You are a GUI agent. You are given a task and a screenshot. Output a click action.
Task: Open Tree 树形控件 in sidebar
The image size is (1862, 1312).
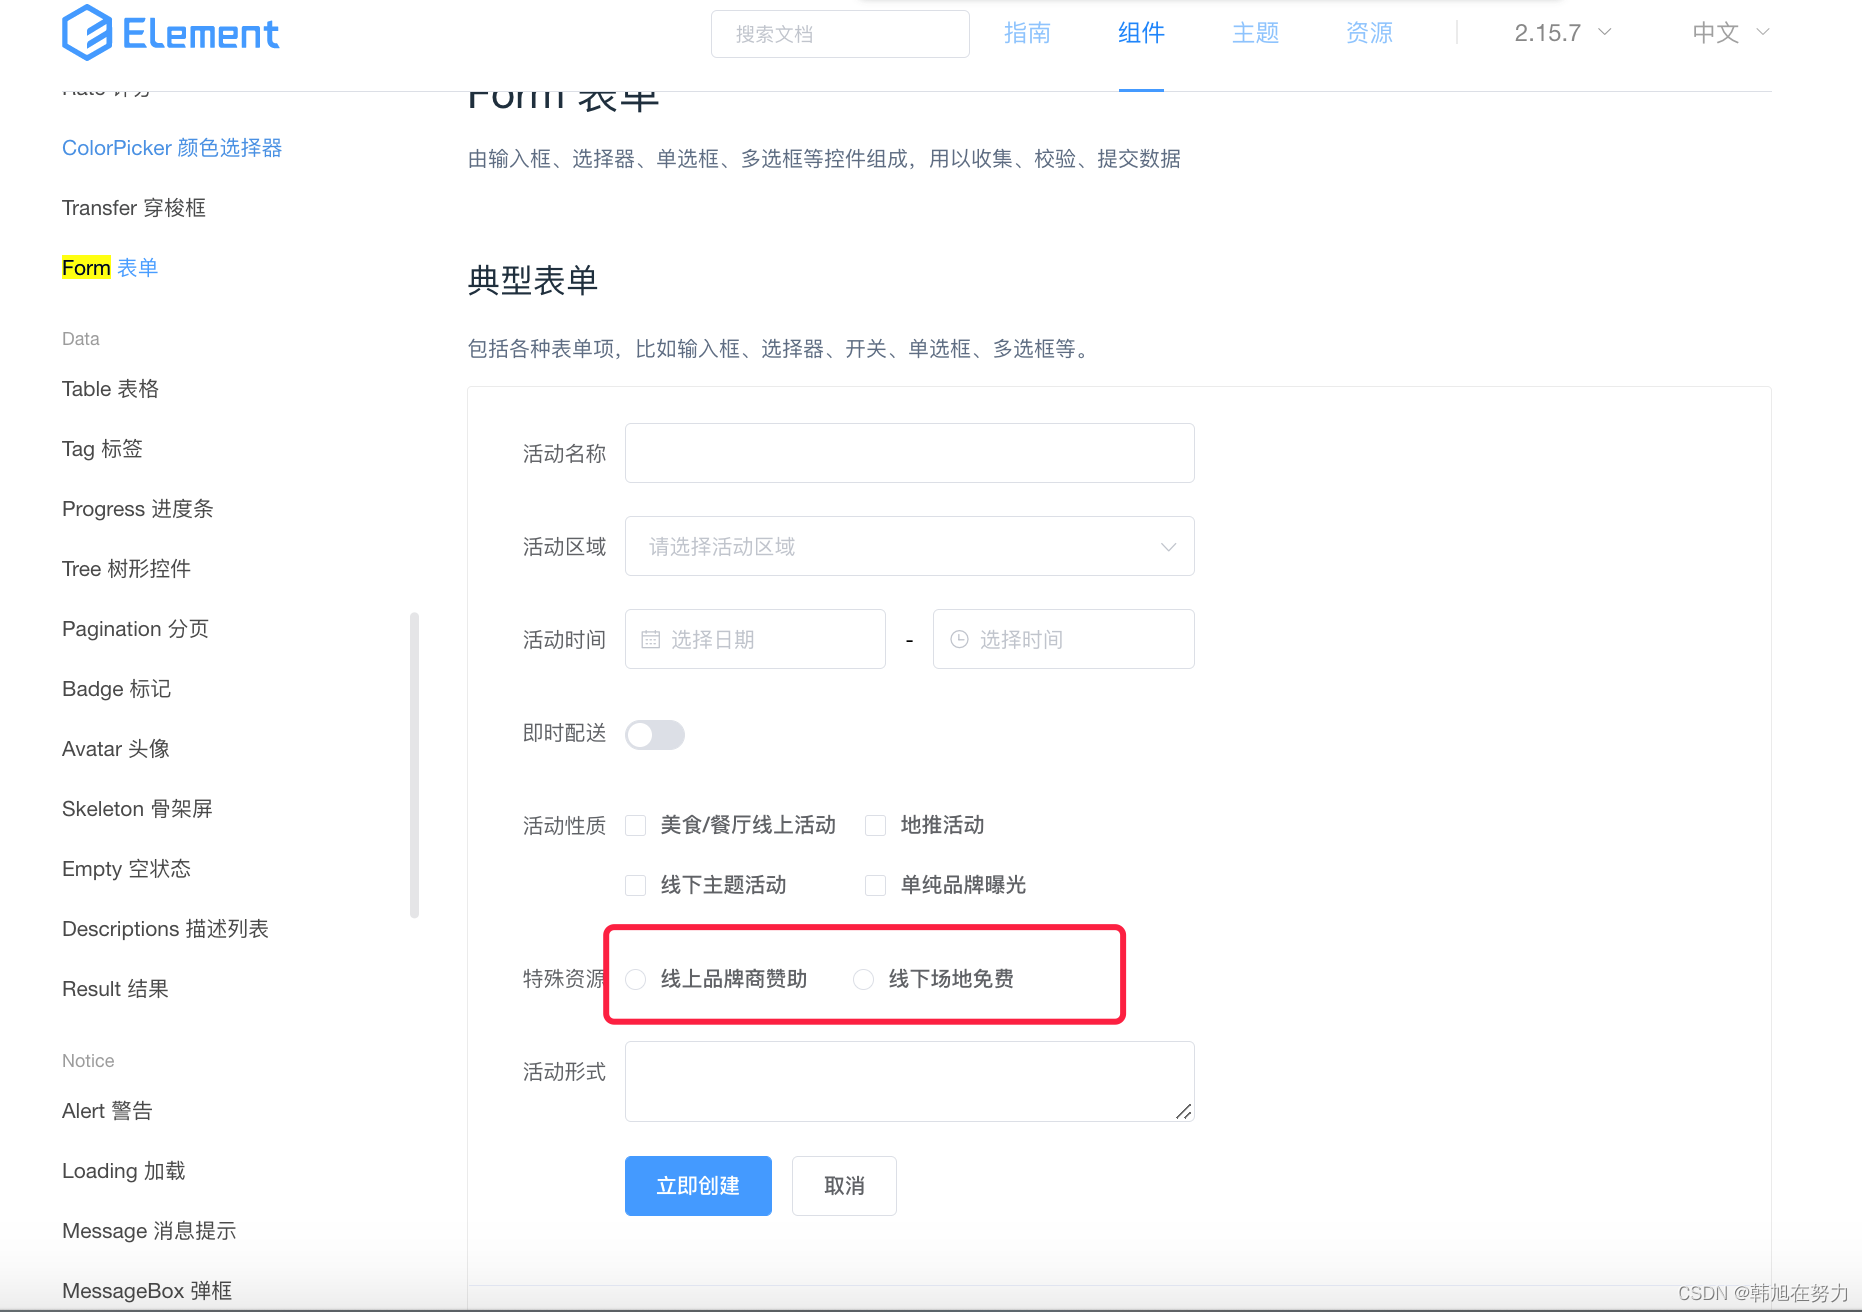pyautogui.click(x=126, y=569)
